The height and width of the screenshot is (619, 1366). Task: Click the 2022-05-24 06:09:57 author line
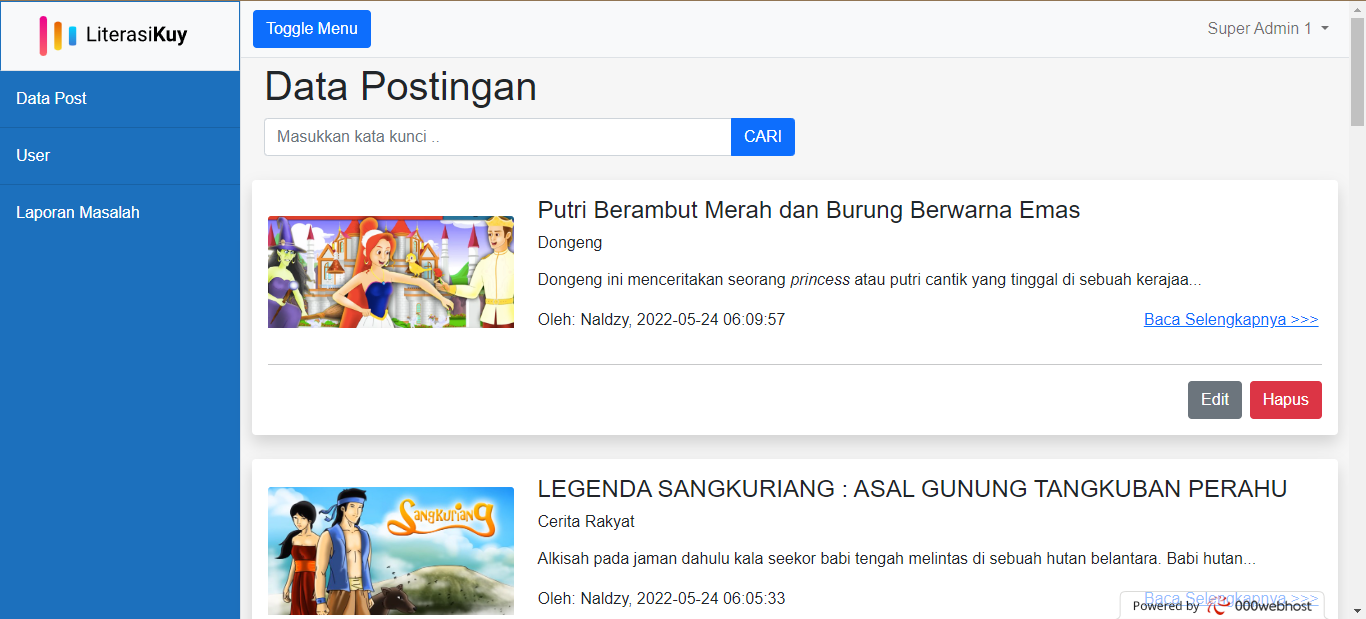[661, 320]
